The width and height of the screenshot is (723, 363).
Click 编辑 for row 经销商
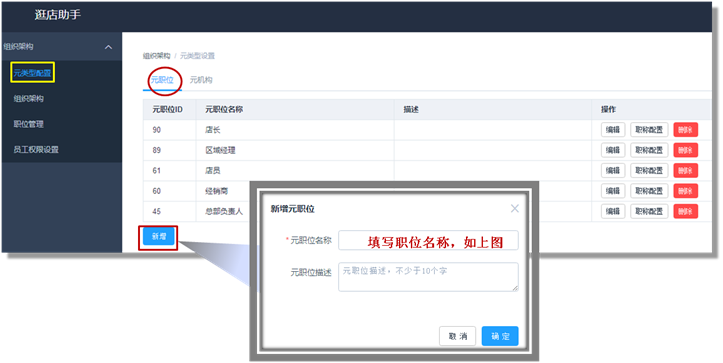tap(613, 190)
